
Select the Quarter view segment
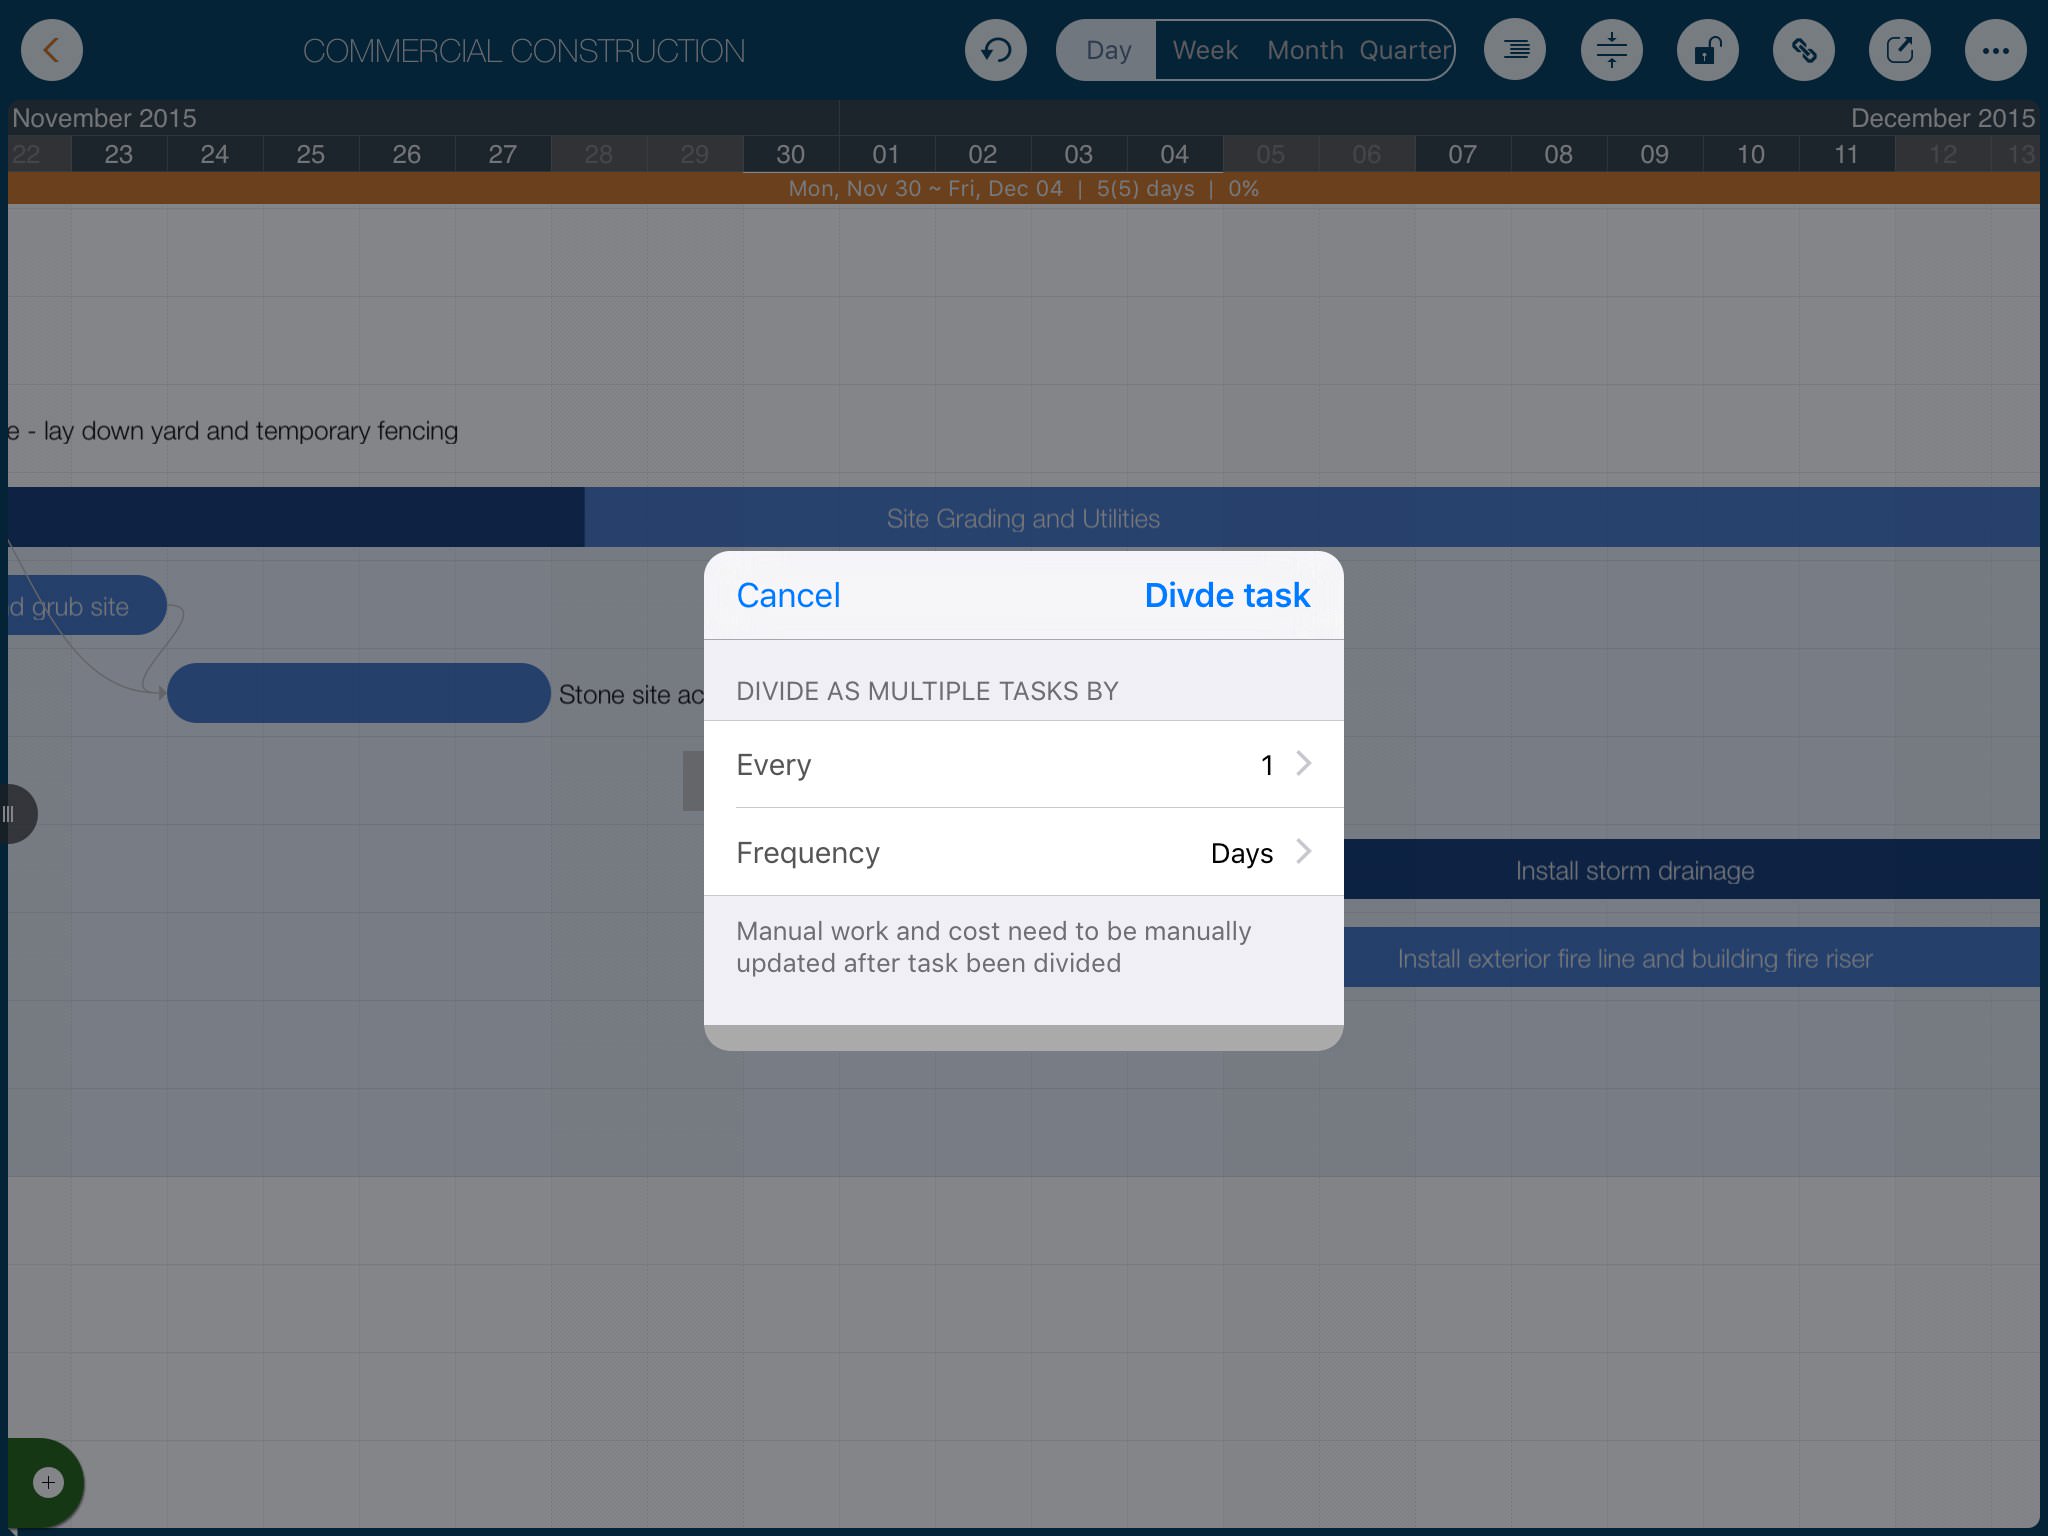tap(1404, 50)
